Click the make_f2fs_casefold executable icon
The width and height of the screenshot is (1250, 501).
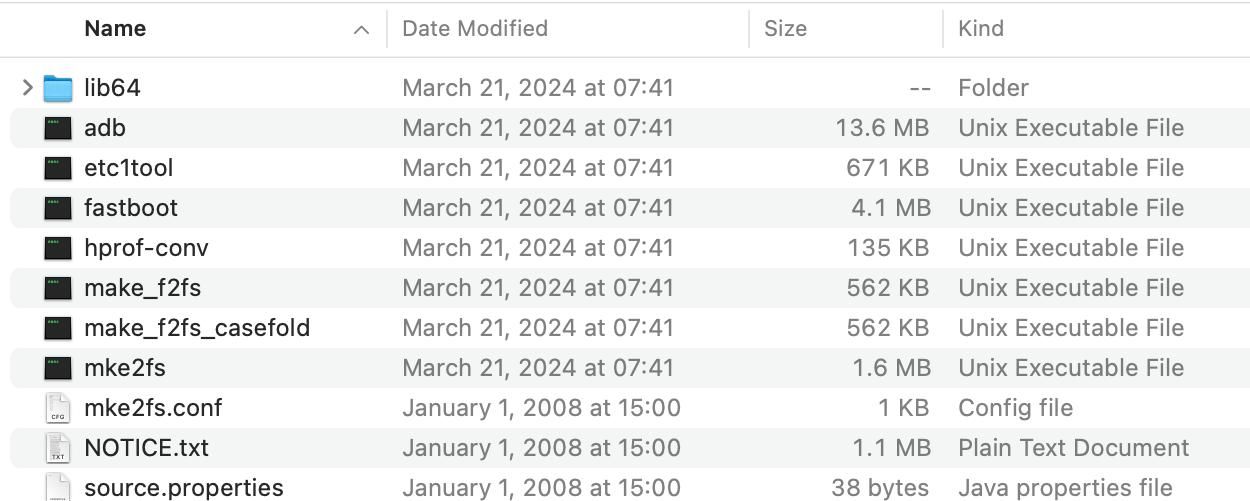tap(58, 328)
